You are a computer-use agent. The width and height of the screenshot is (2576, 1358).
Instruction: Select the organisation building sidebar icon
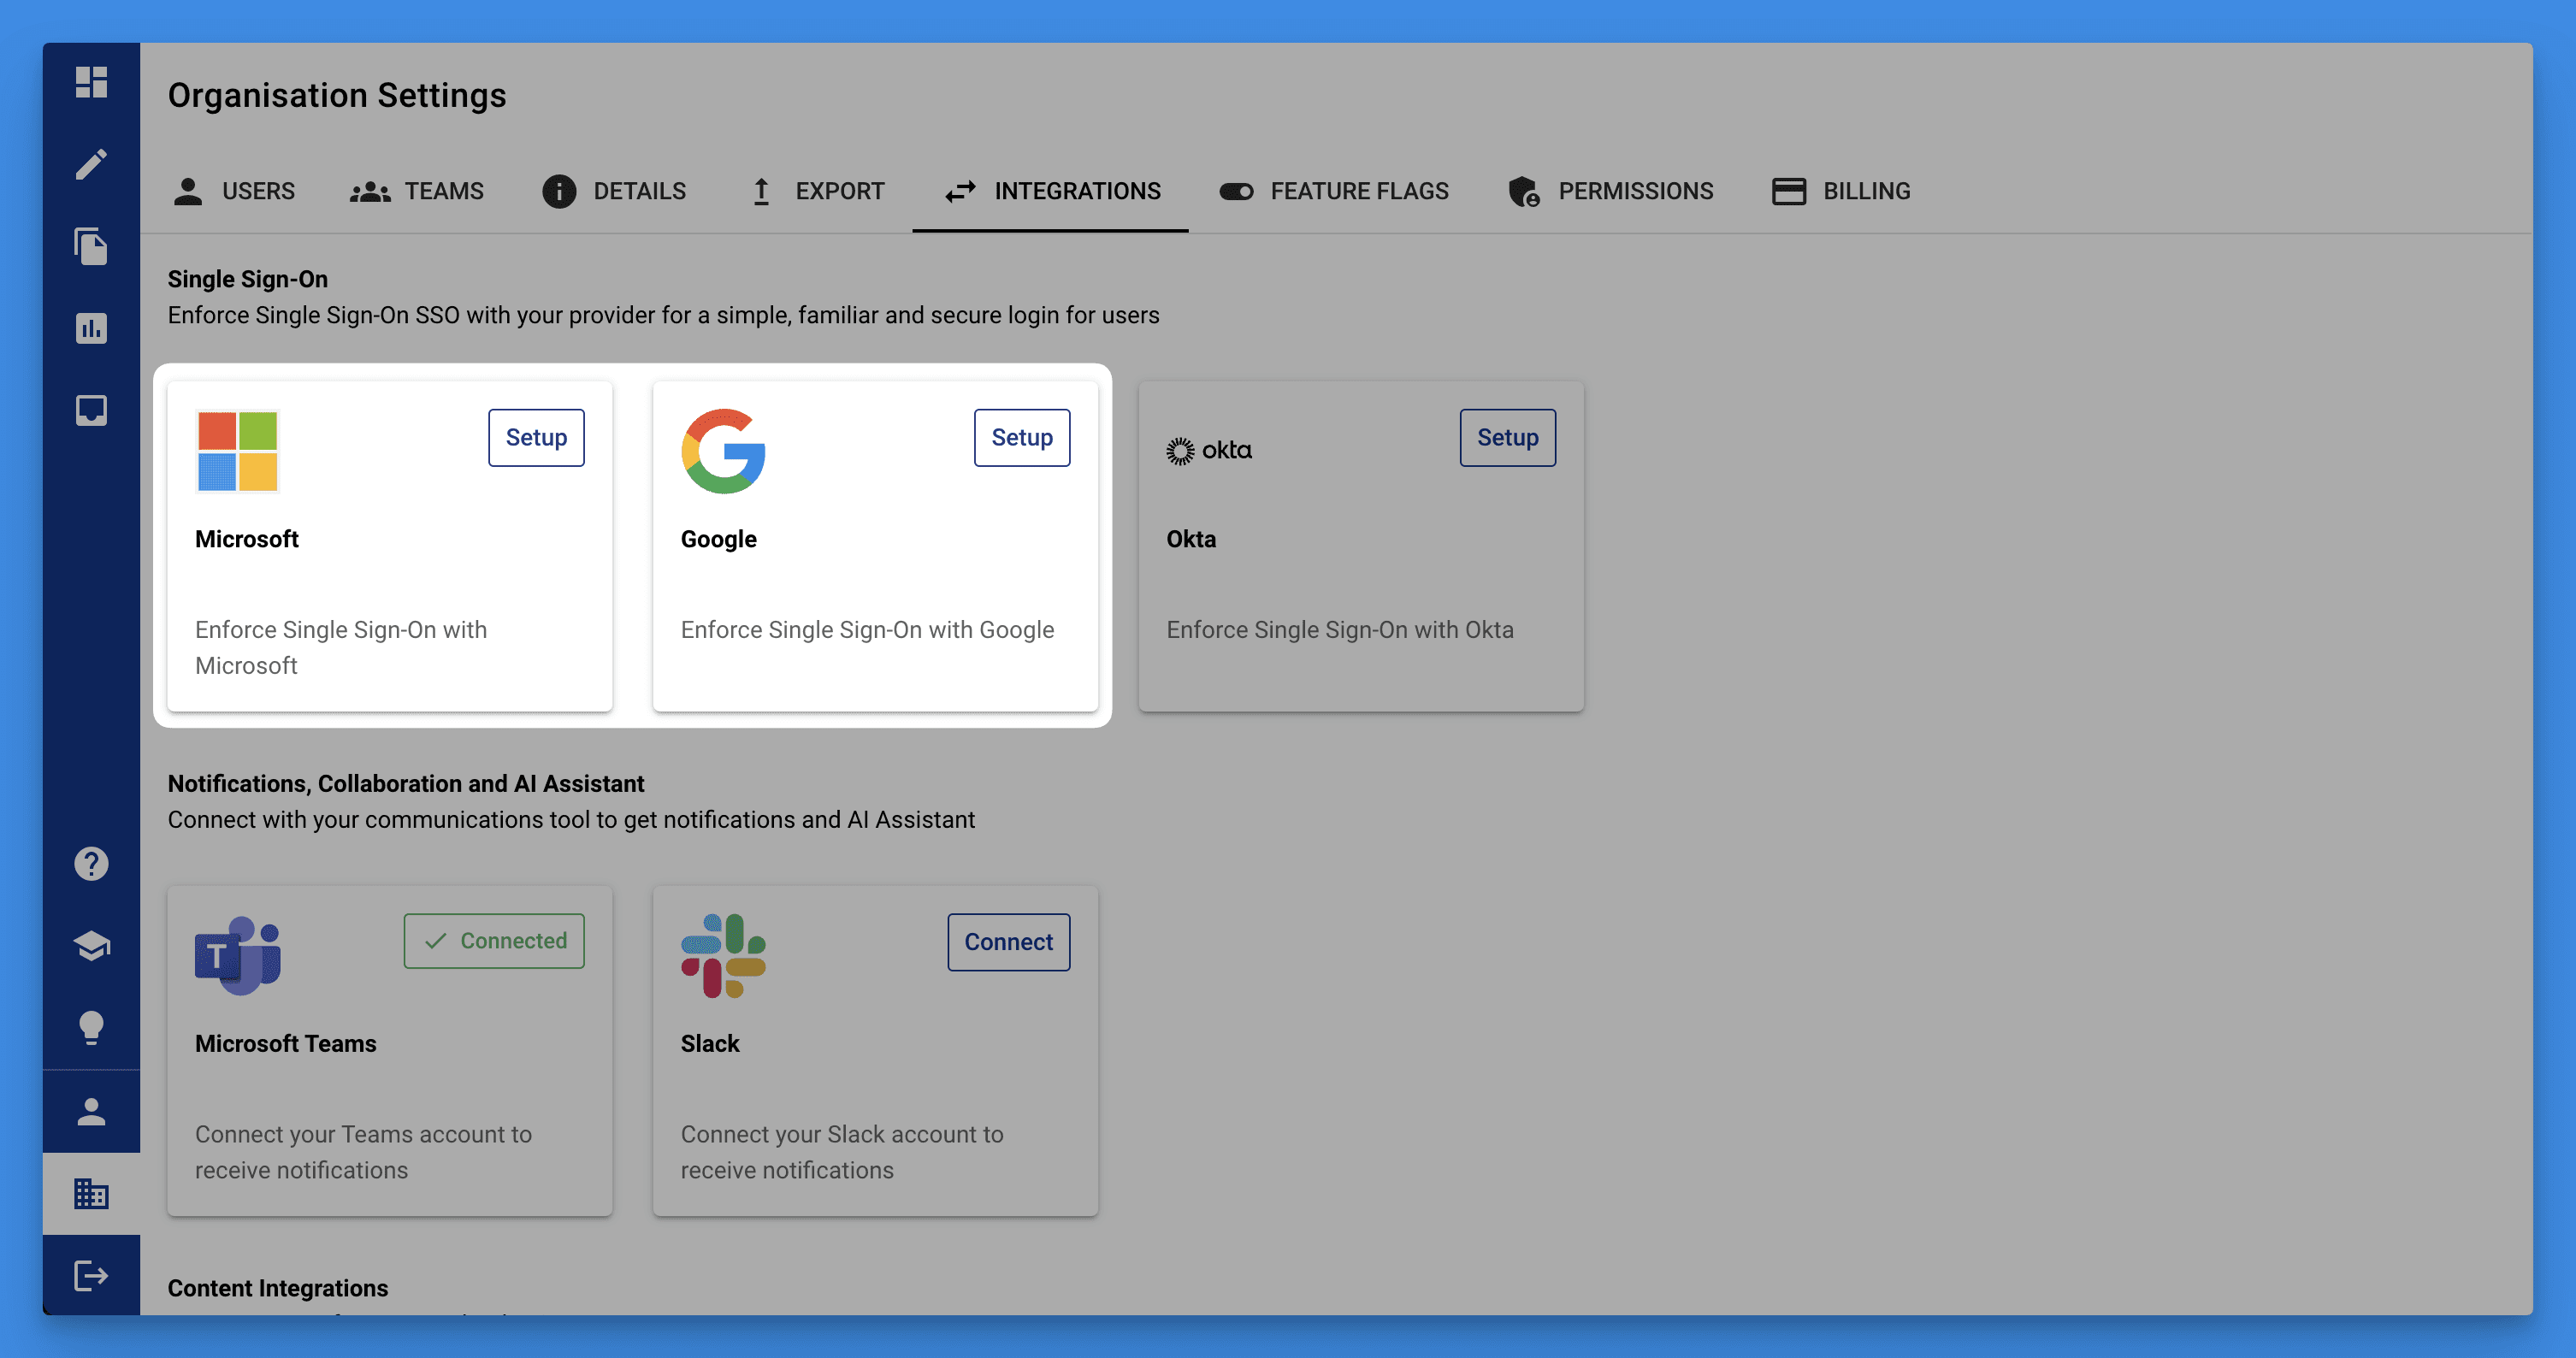91,1194
